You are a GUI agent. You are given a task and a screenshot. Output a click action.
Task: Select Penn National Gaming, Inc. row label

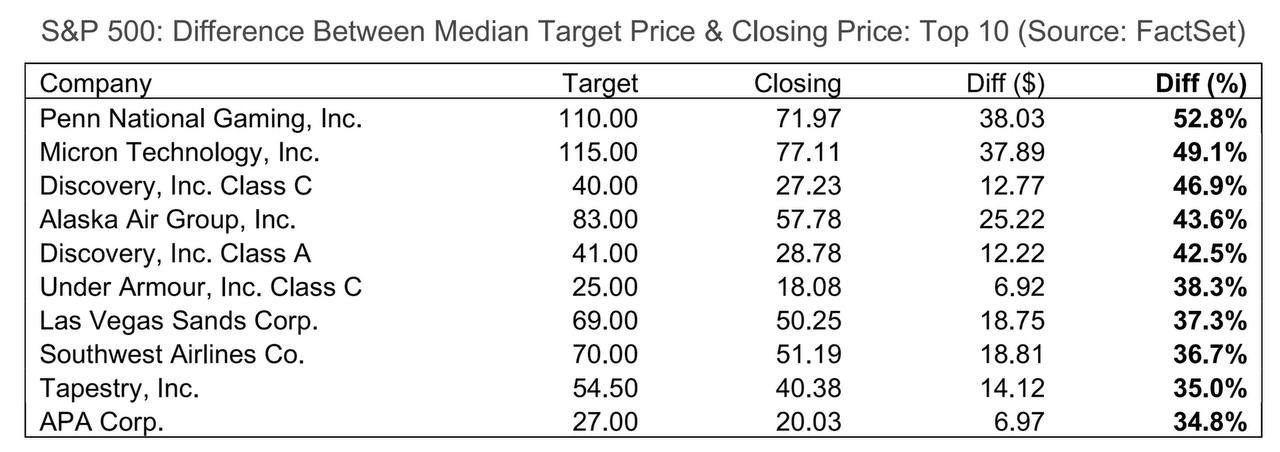tap(201, 119)
